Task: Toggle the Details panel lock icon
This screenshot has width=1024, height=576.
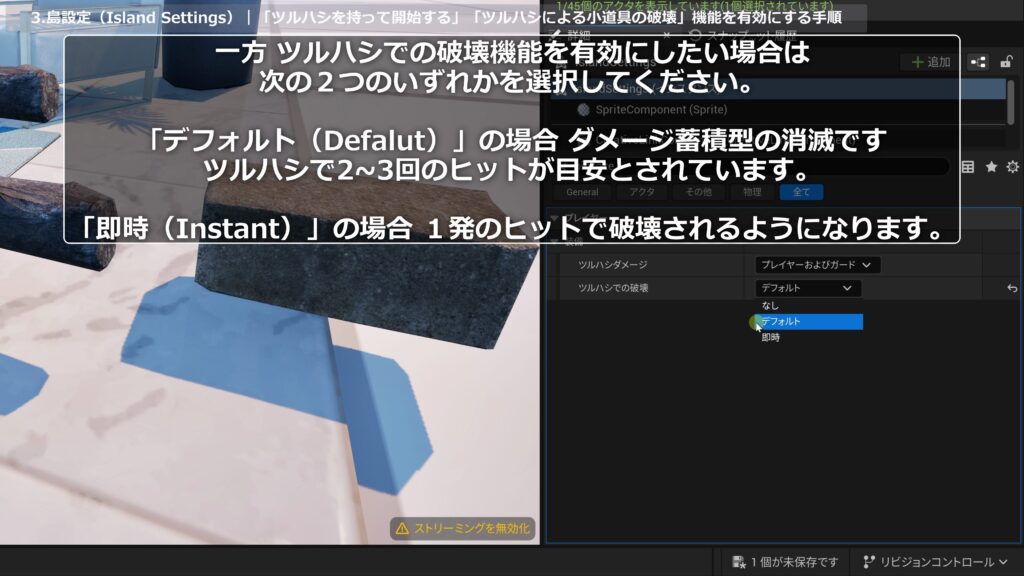Action: click(x=1006, y=62)
